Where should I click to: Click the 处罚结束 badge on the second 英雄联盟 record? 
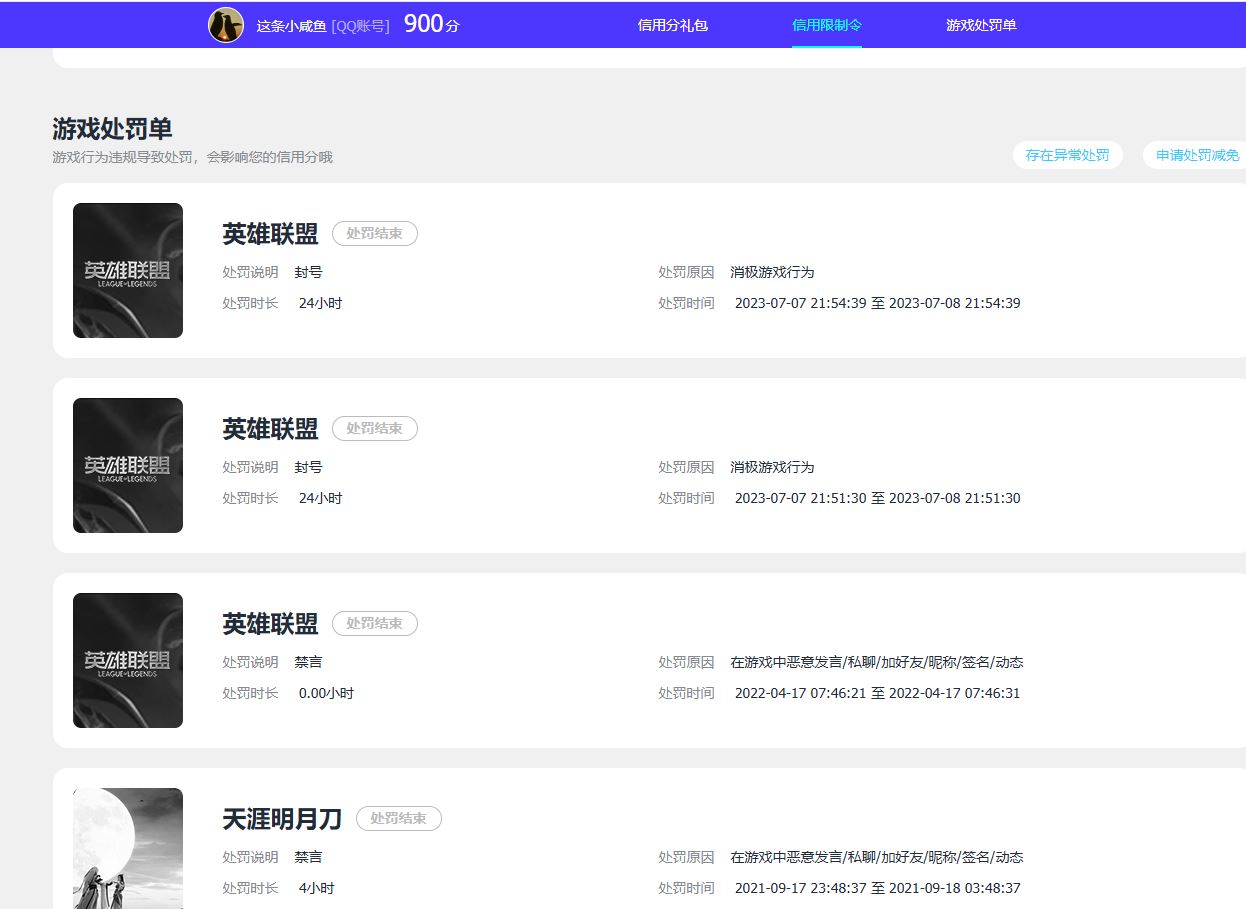(374, 428)
